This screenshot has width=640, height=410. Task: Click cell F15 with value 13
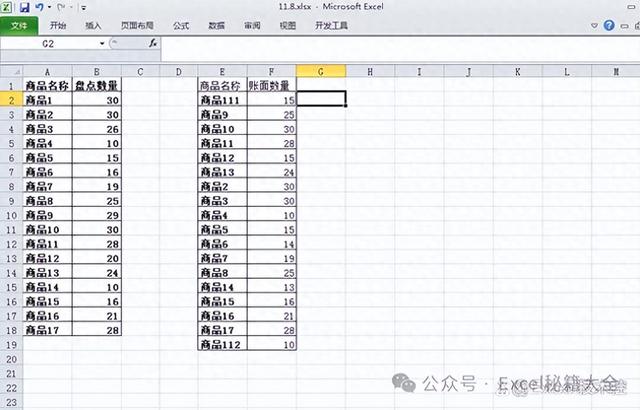[271, 287]
